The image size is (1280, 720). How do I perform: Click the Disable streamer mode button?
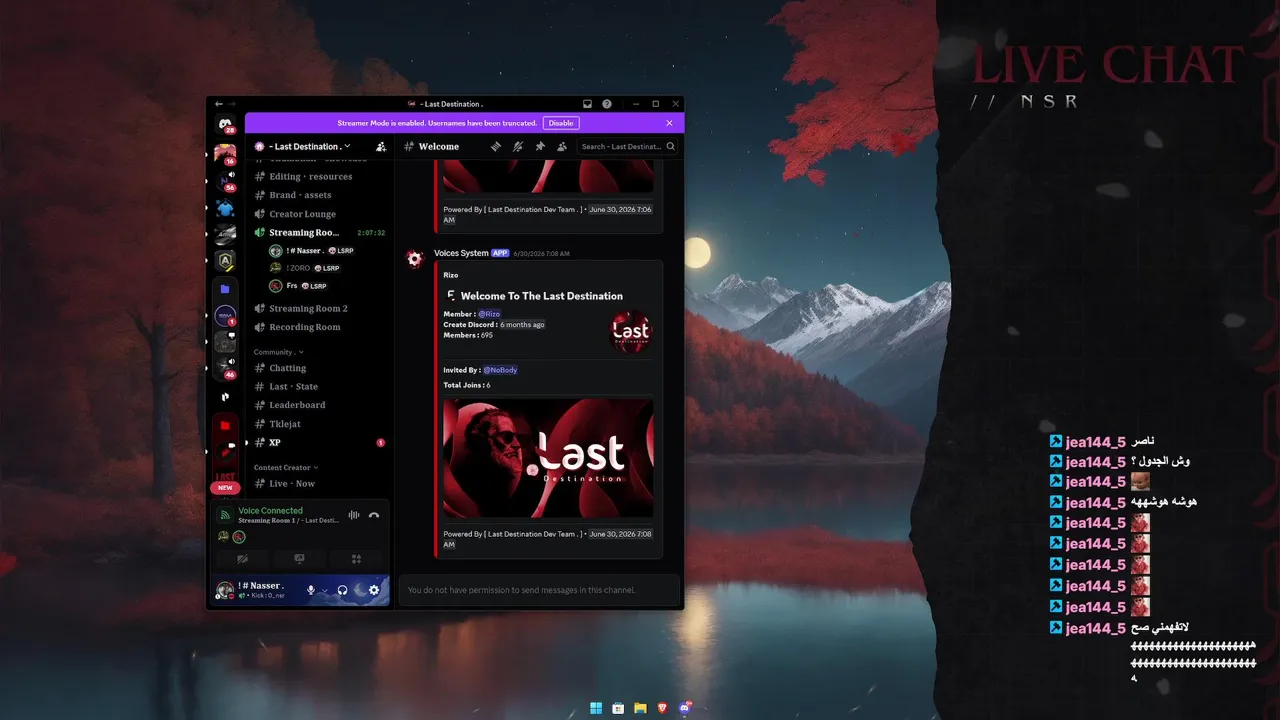pos(561,123)
